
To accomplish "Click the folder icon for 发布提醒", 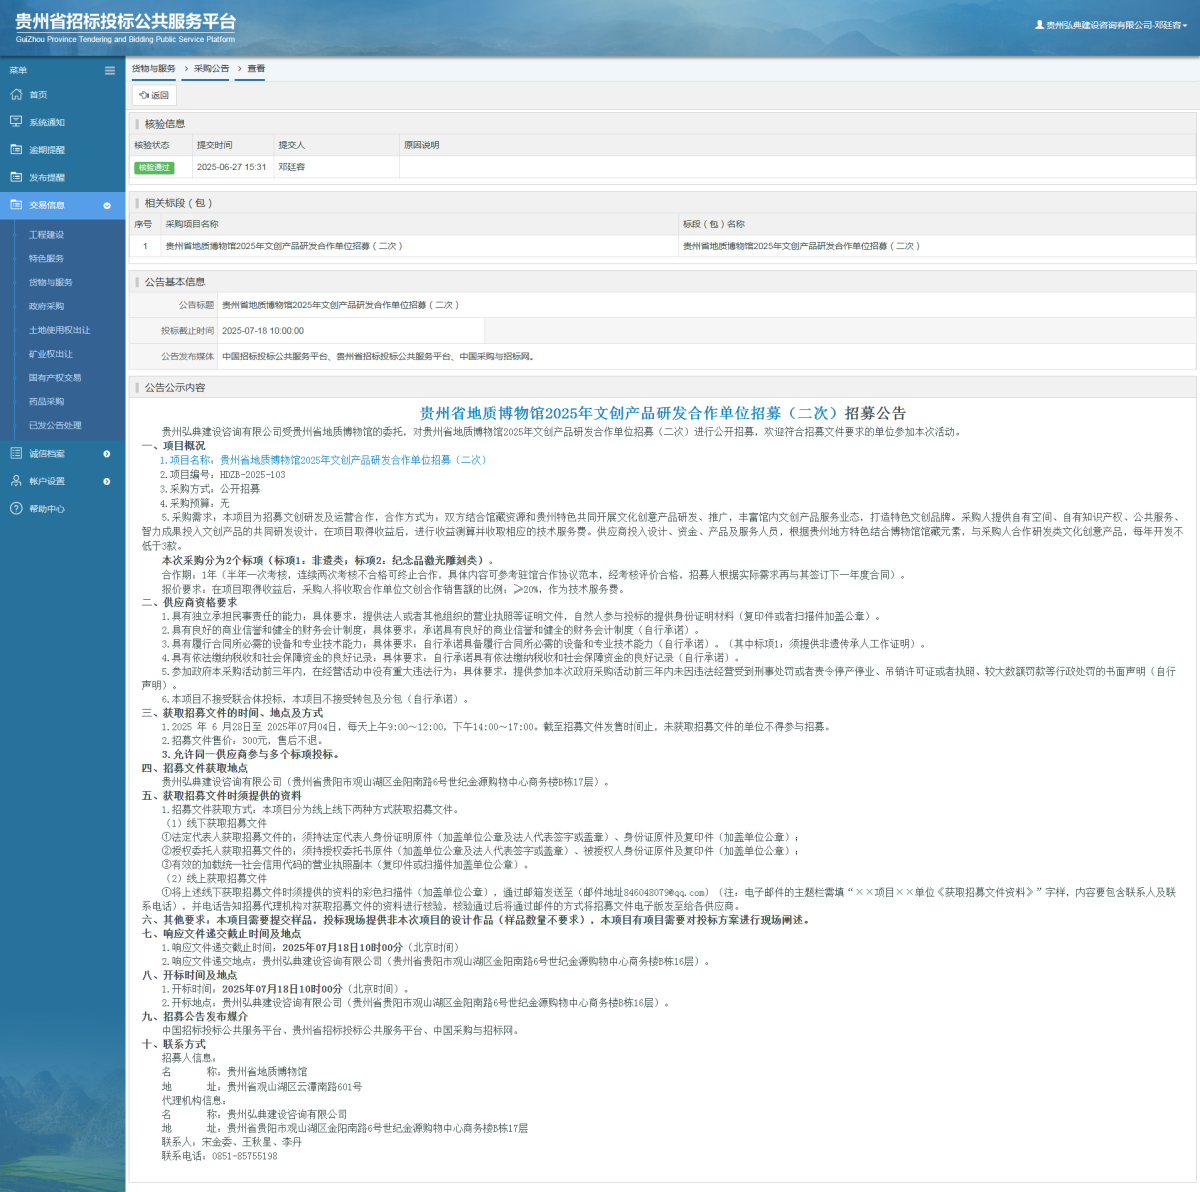I will click(16, 177).
